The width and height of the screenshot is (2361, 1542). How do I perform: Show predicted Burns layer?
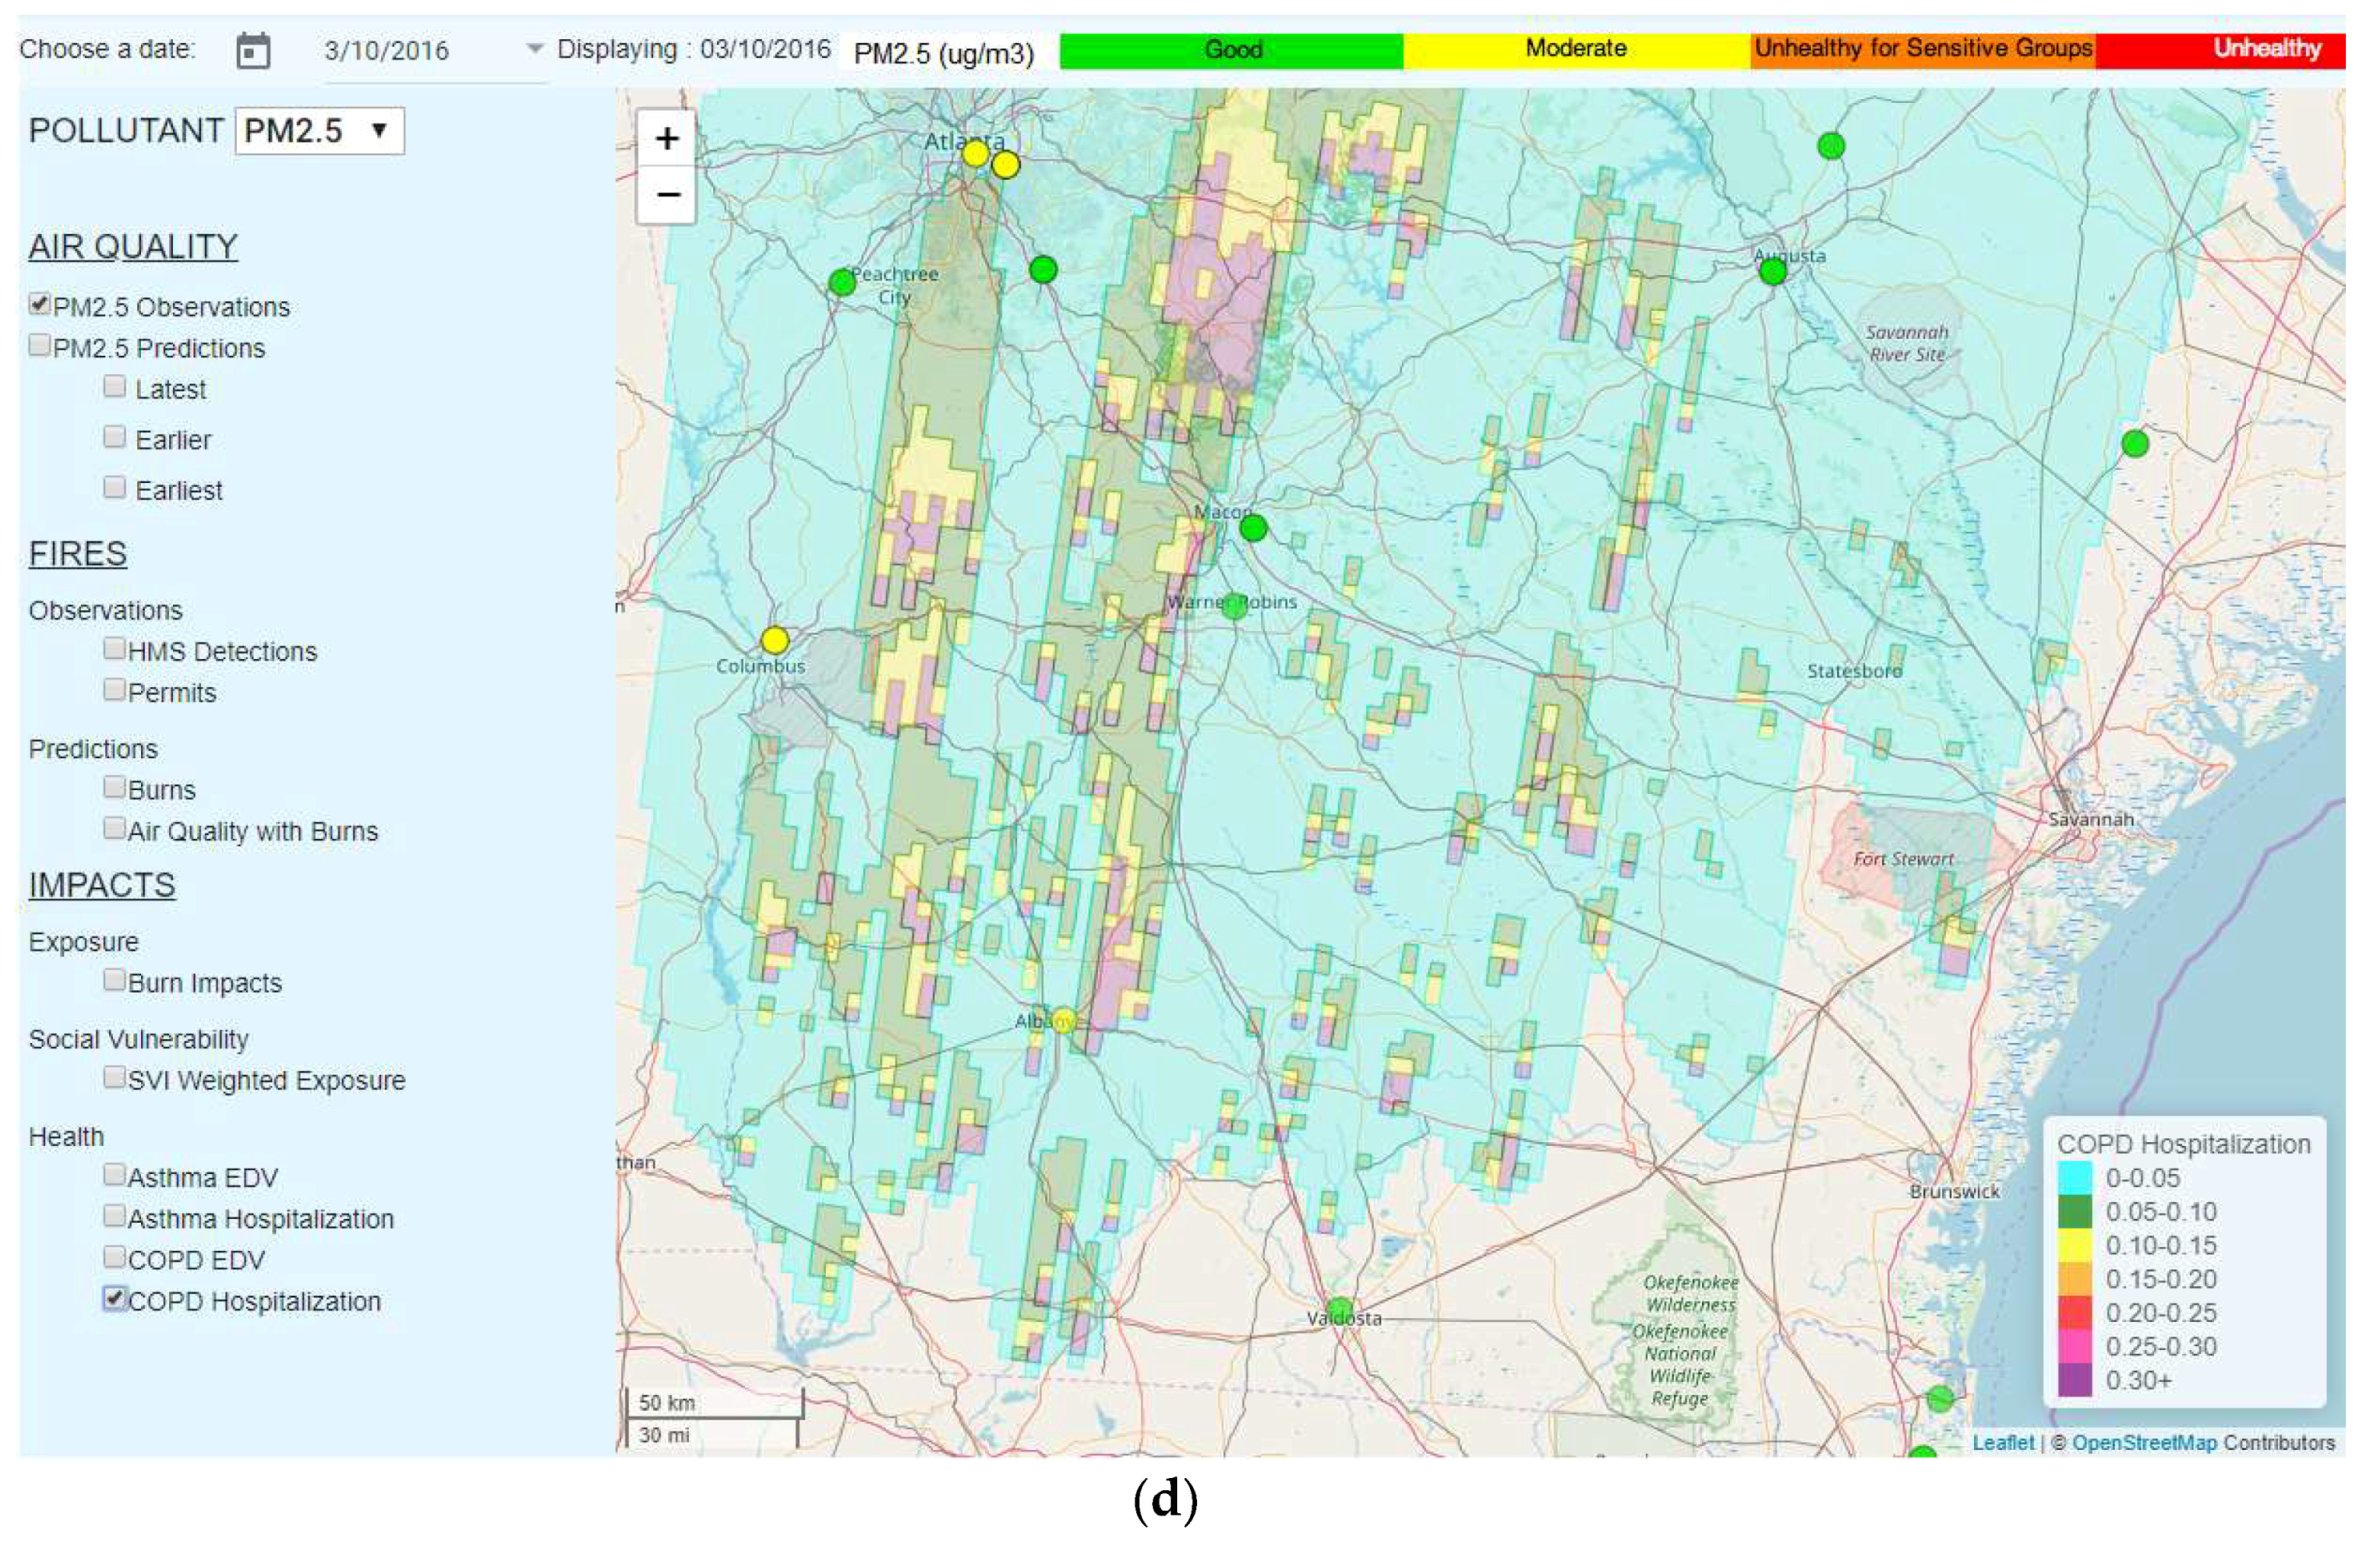[x=115, y=786]
